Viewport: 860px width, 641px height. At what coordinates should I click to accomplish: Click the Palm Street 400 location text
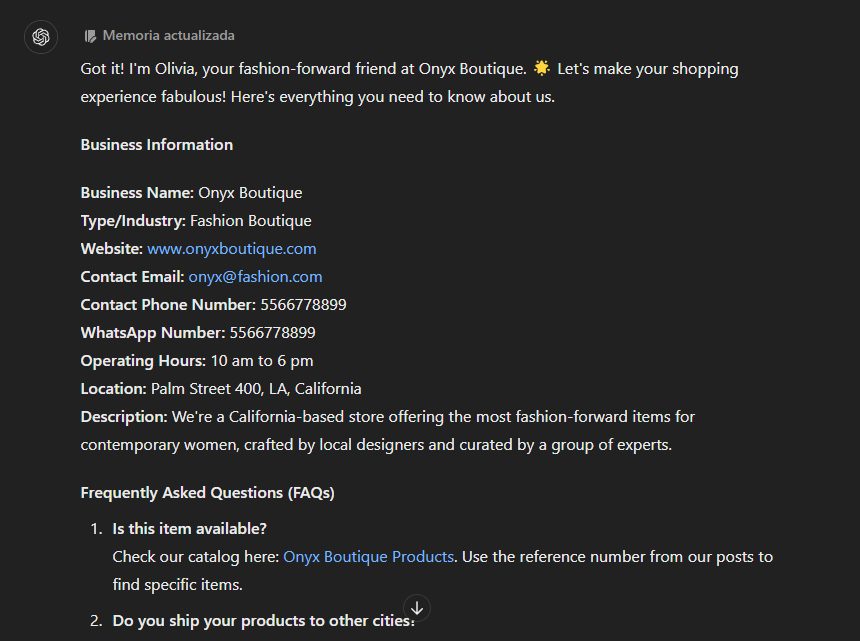[255, 389]
